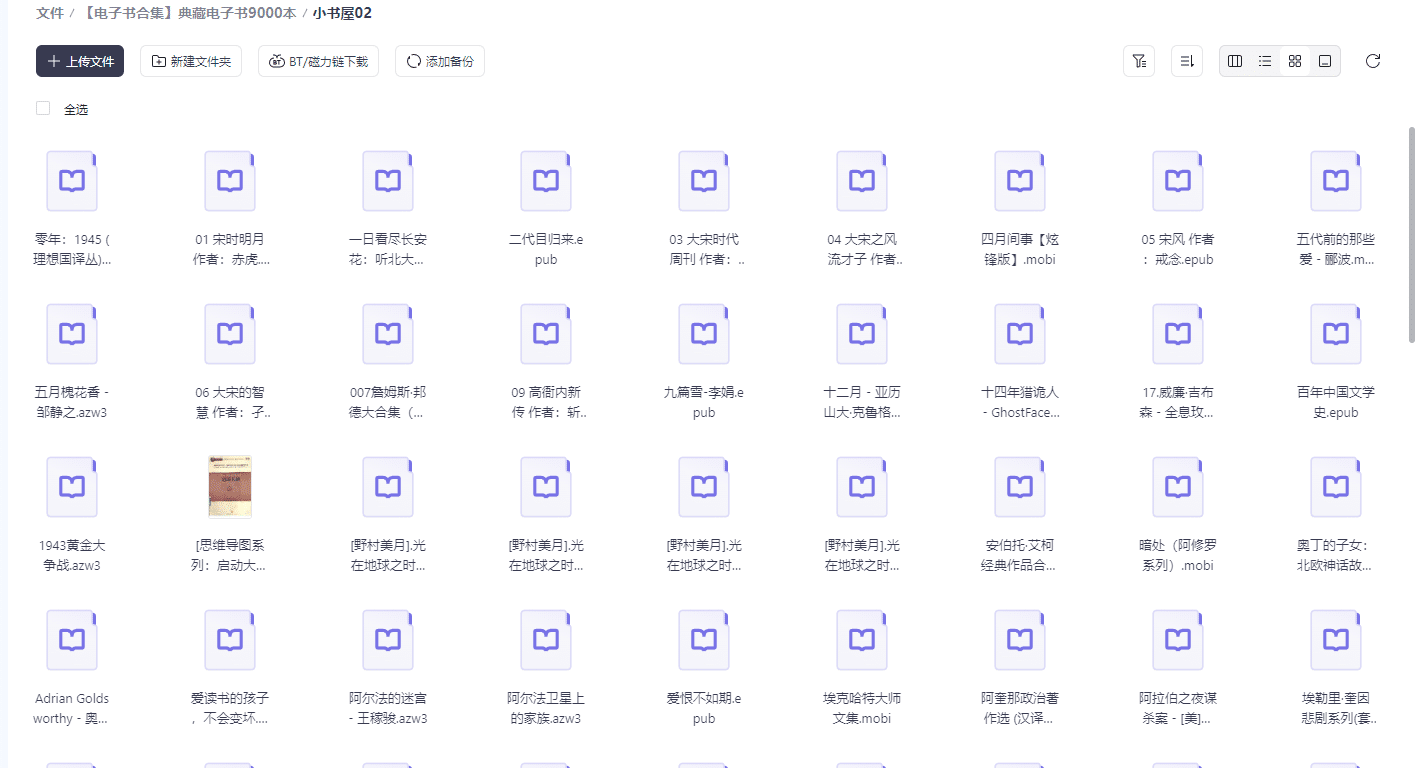Go to 文件 root in breadcrumb

[x=50, y=13]
